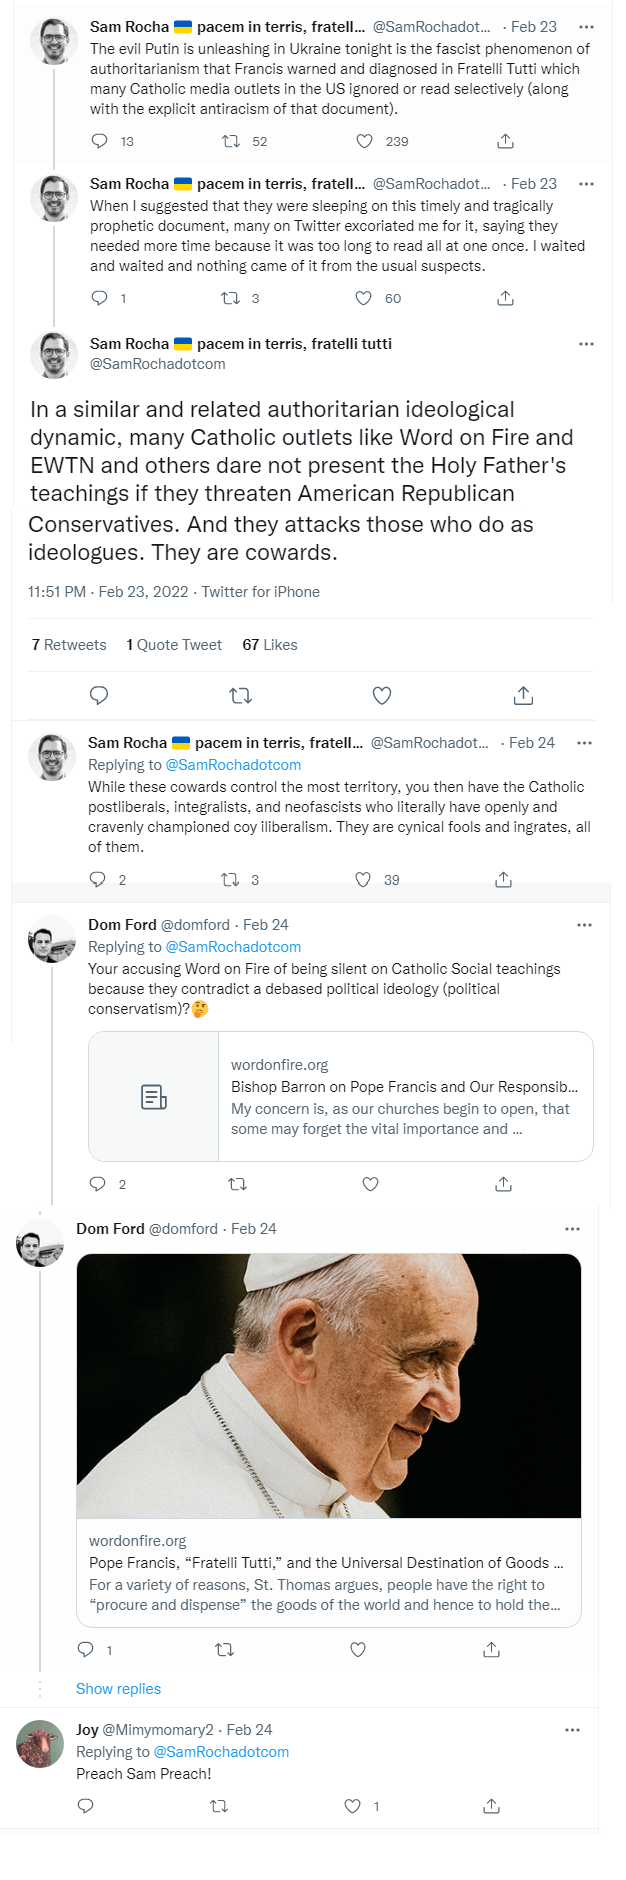Retweet the main tweet by Sam Rocha
The image size is (626, 1880).
(240, 695)
